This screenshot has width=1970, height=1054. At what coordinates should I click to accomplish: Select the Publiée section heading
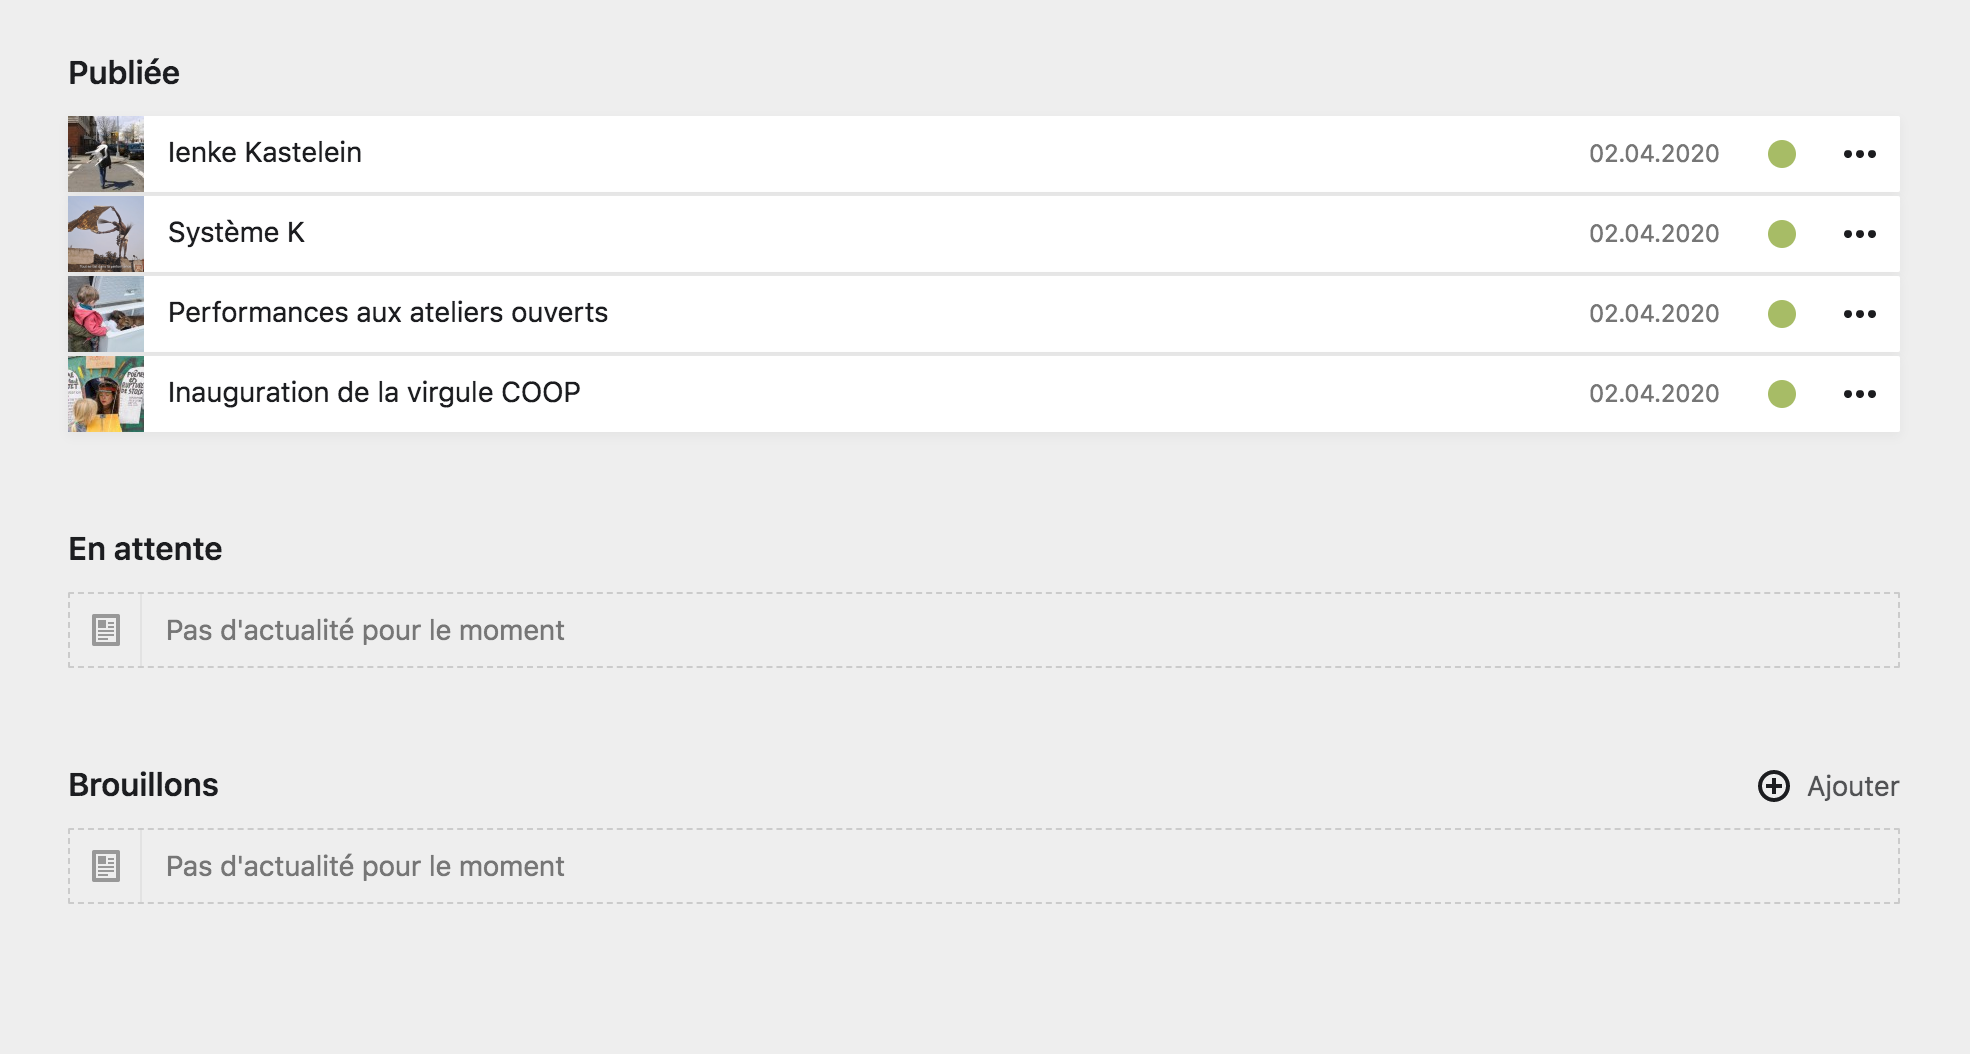pos(123,72)
